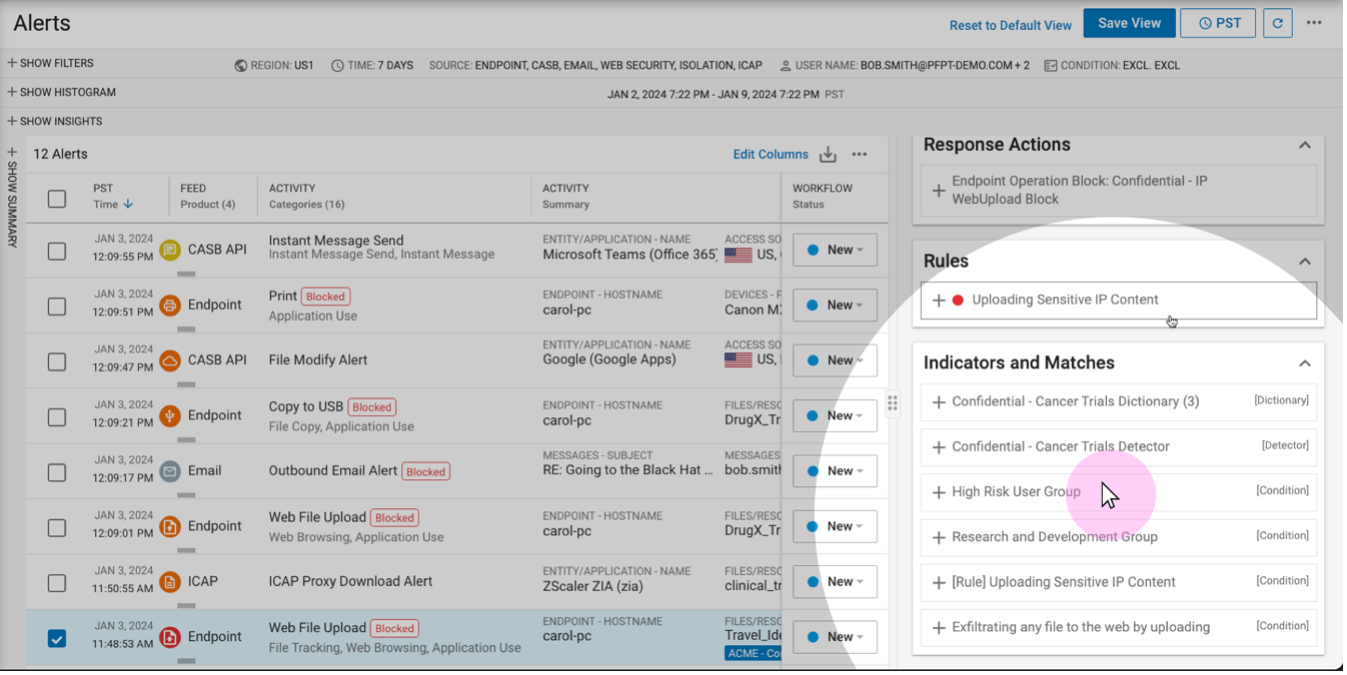
Task: Click the Show Summary vertical label
Action: coord(12,204)
